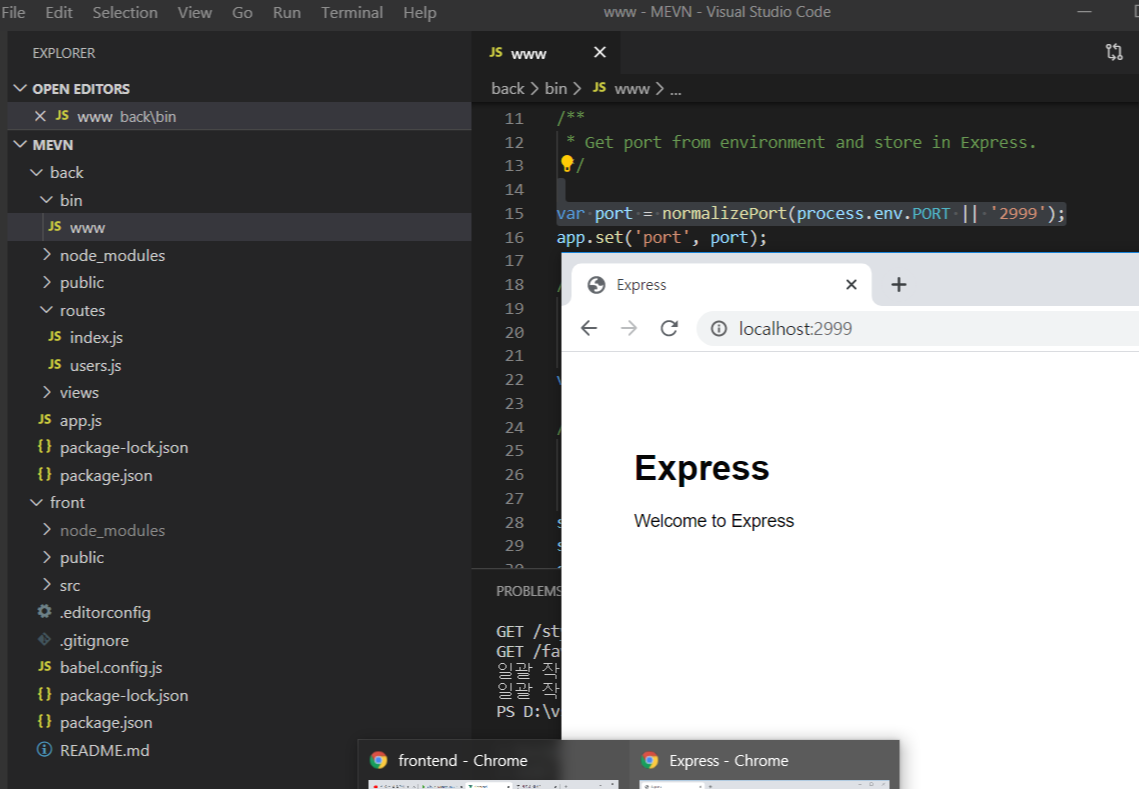Switch to the PROBLEMS panel tab
This screenshot has height=789, width=1139.
(528, 591)
